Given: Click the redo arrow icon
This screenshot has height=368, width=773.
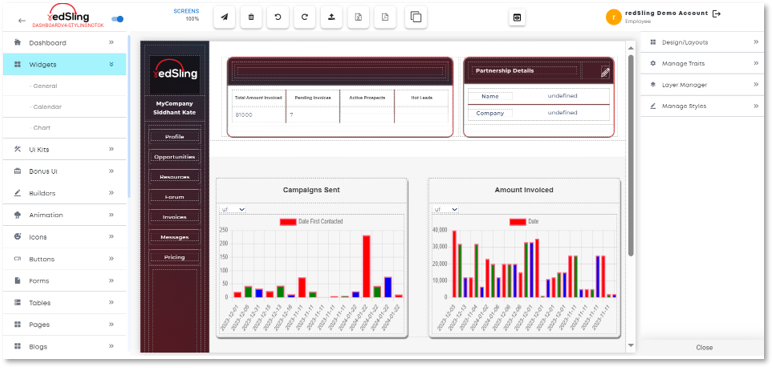Looking at the screenshot, I should pos(305,17).
